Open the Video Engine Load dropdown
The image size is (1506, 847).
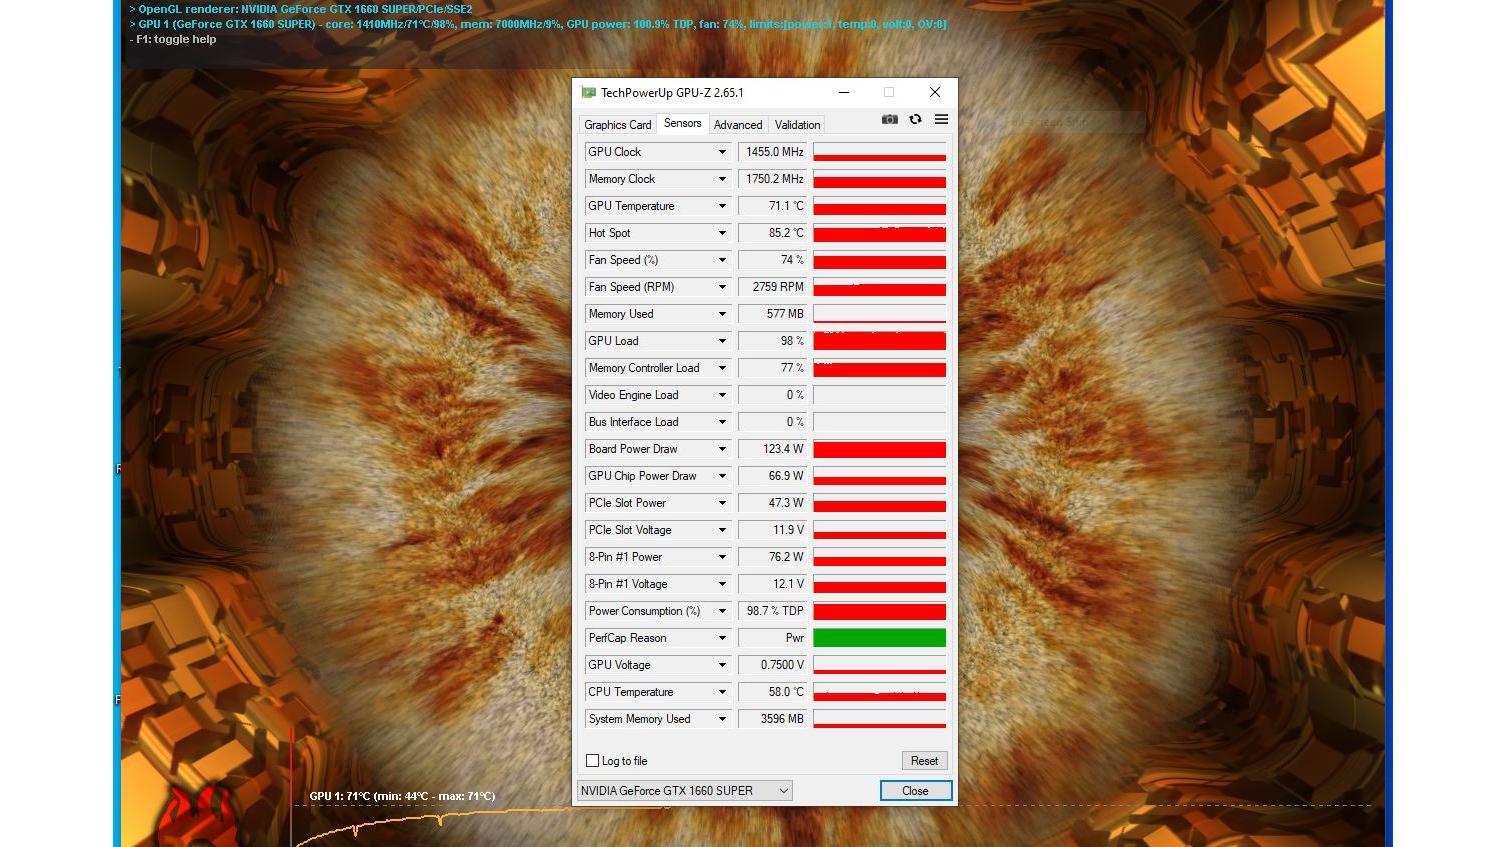click(722, 395)
